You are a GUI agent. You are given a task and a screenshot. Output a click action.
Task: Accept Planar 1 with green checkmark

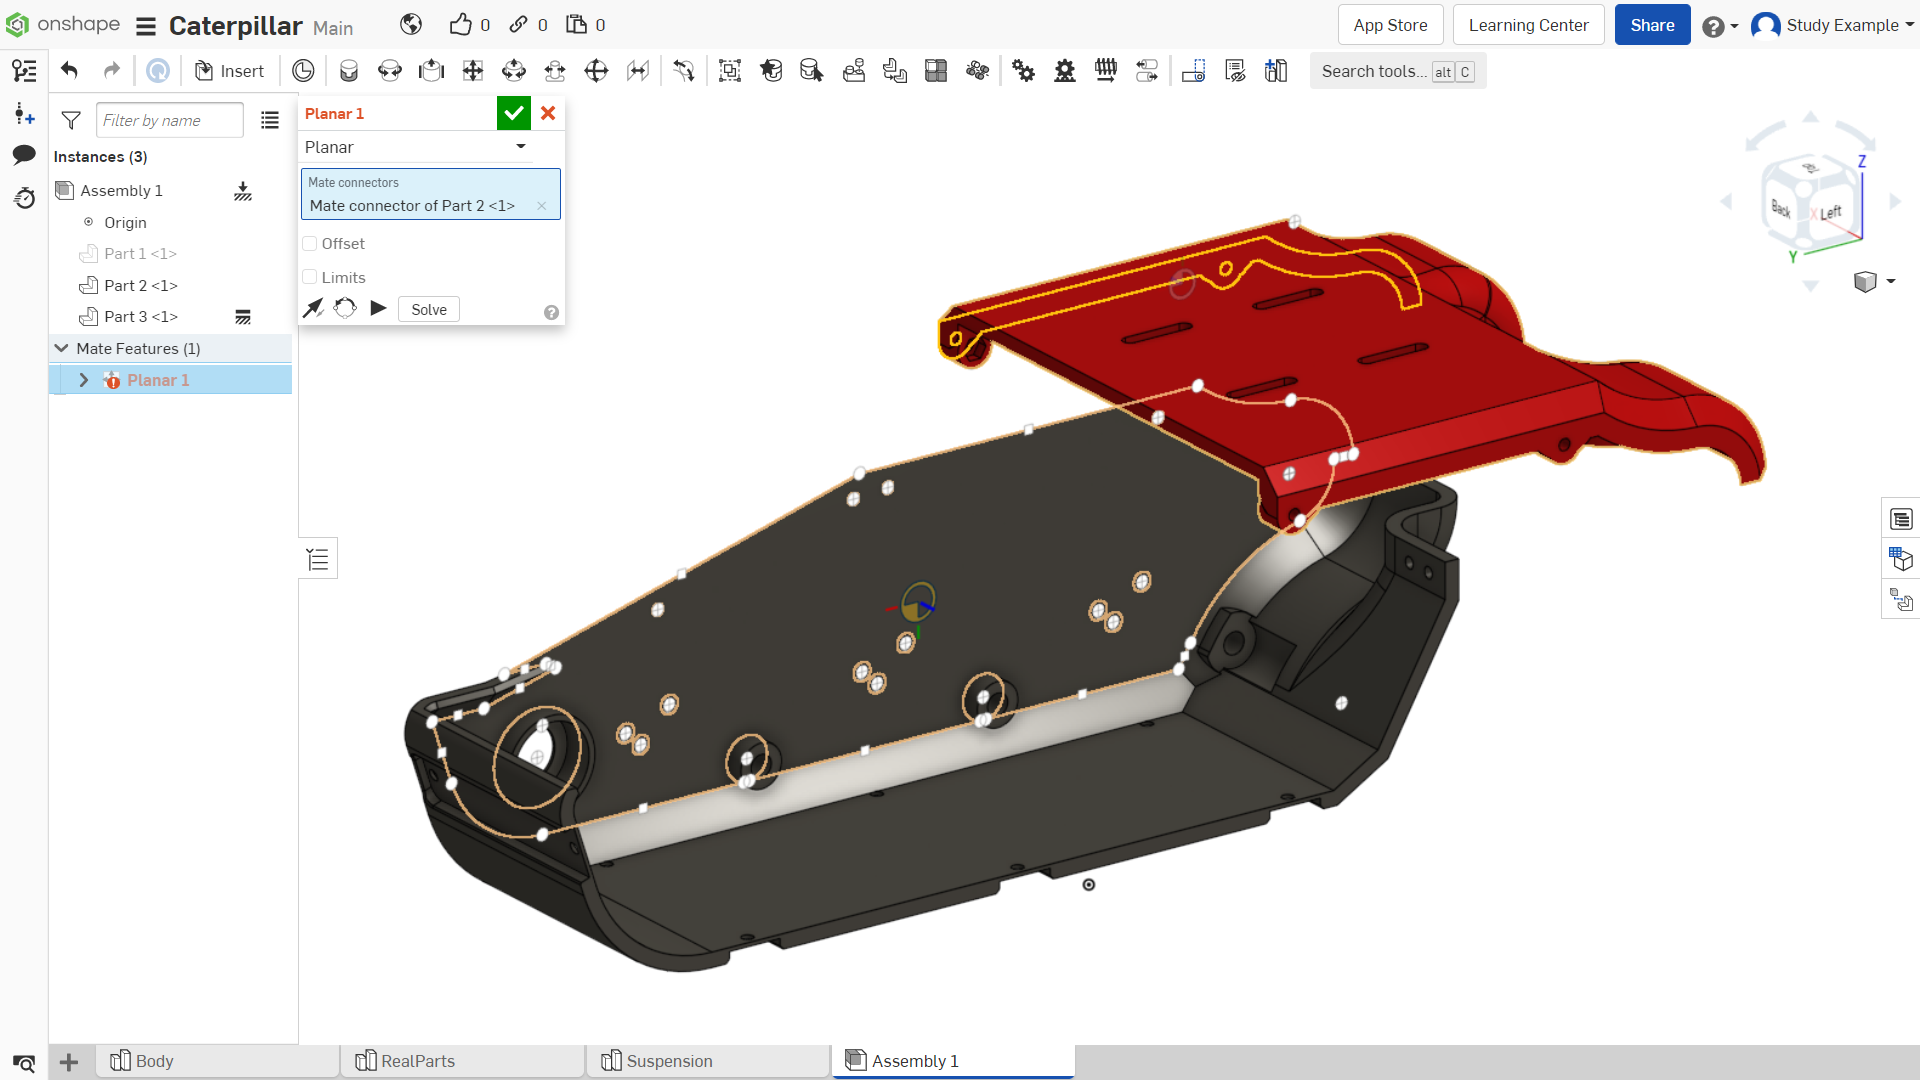(x=514, y=113)
